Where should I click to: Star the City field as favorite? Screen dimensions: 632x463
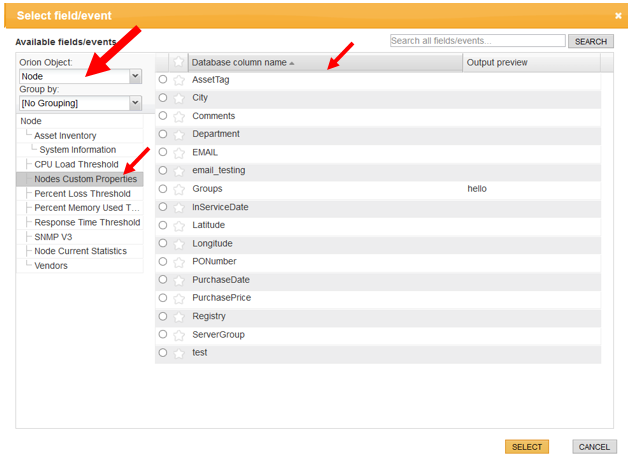coord(179,98)
